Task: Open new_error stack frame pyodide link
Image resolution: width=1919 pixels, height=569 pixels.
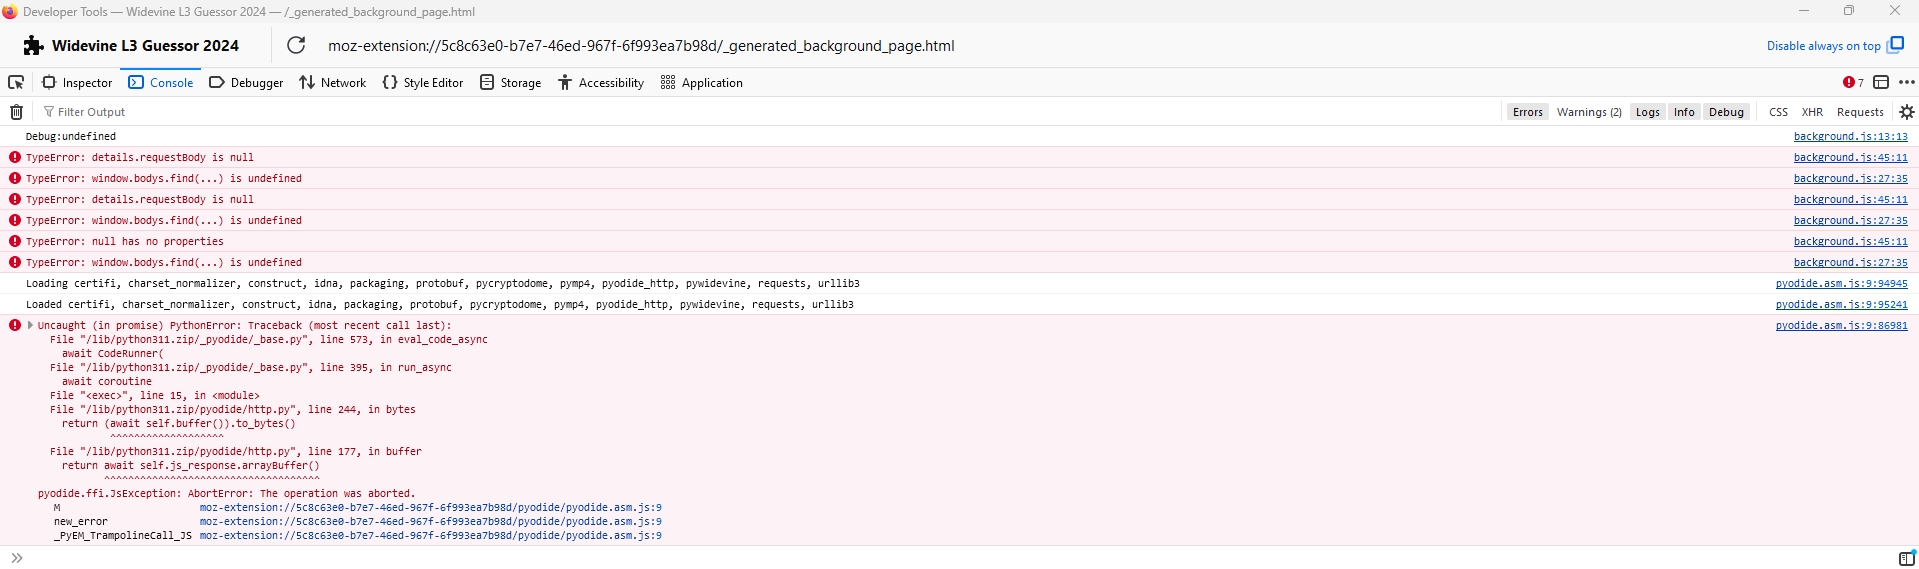Action: point(430,521)
